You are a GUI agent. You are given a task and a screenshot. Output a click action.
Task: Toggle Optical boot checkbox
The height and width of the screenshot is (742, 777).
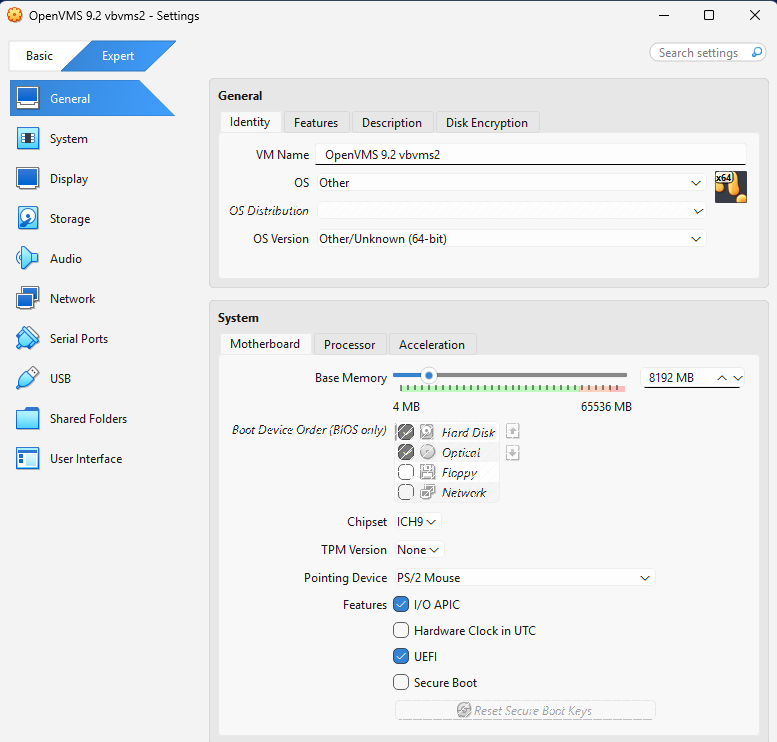[x=406, y=452]
